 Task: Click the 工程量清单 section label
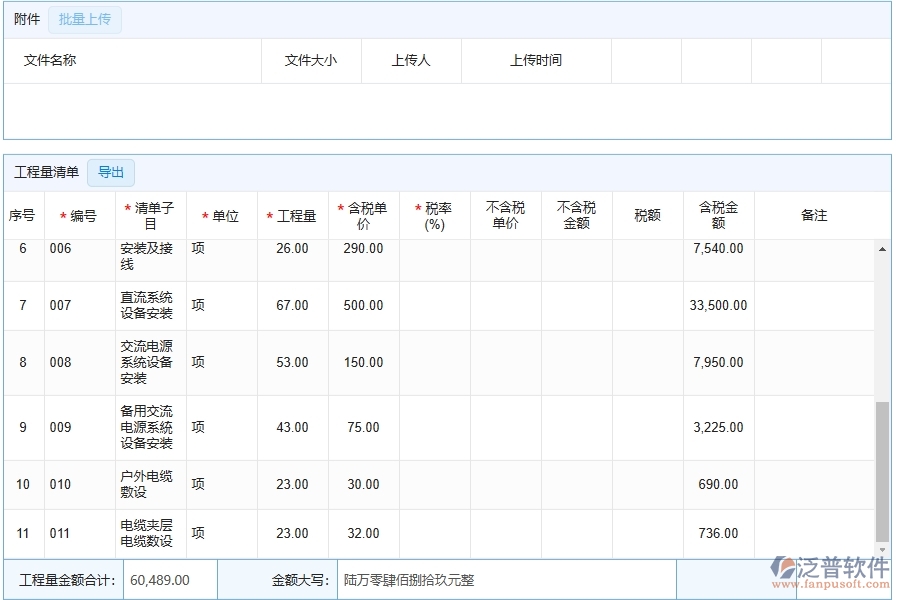(45, 171)
